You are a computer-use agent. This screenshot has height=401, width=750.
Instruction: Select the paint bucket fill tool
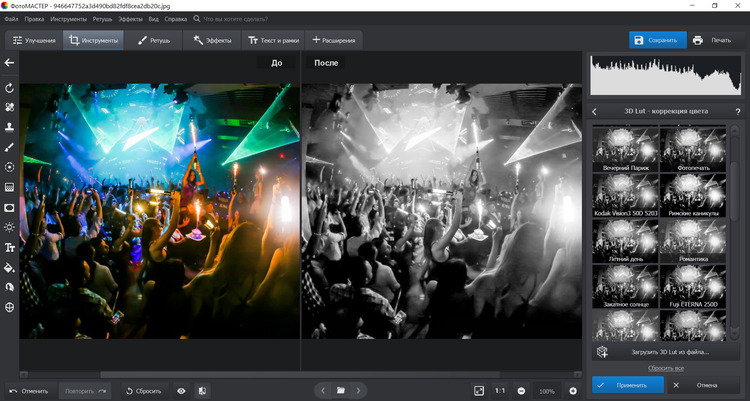tap(9, 268)
